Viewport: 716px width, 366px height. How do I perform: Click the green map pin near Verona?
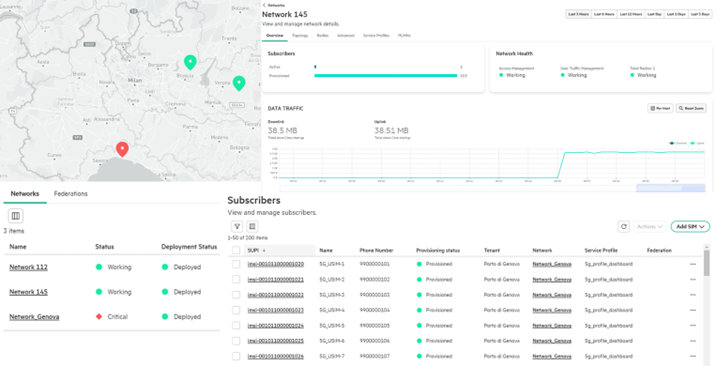click(x=239, y=83)
